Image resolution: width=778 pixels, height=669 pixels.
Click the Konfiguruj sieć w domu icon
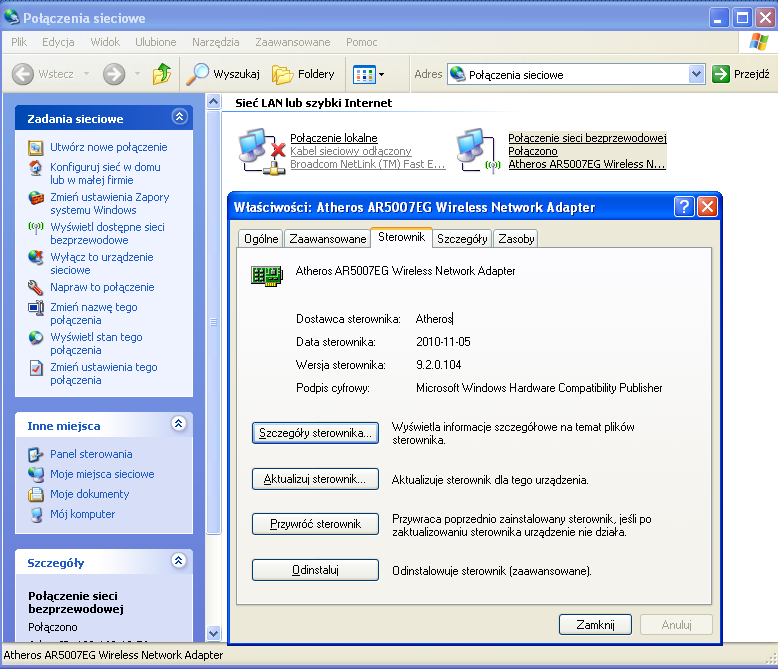click(36, 168)
